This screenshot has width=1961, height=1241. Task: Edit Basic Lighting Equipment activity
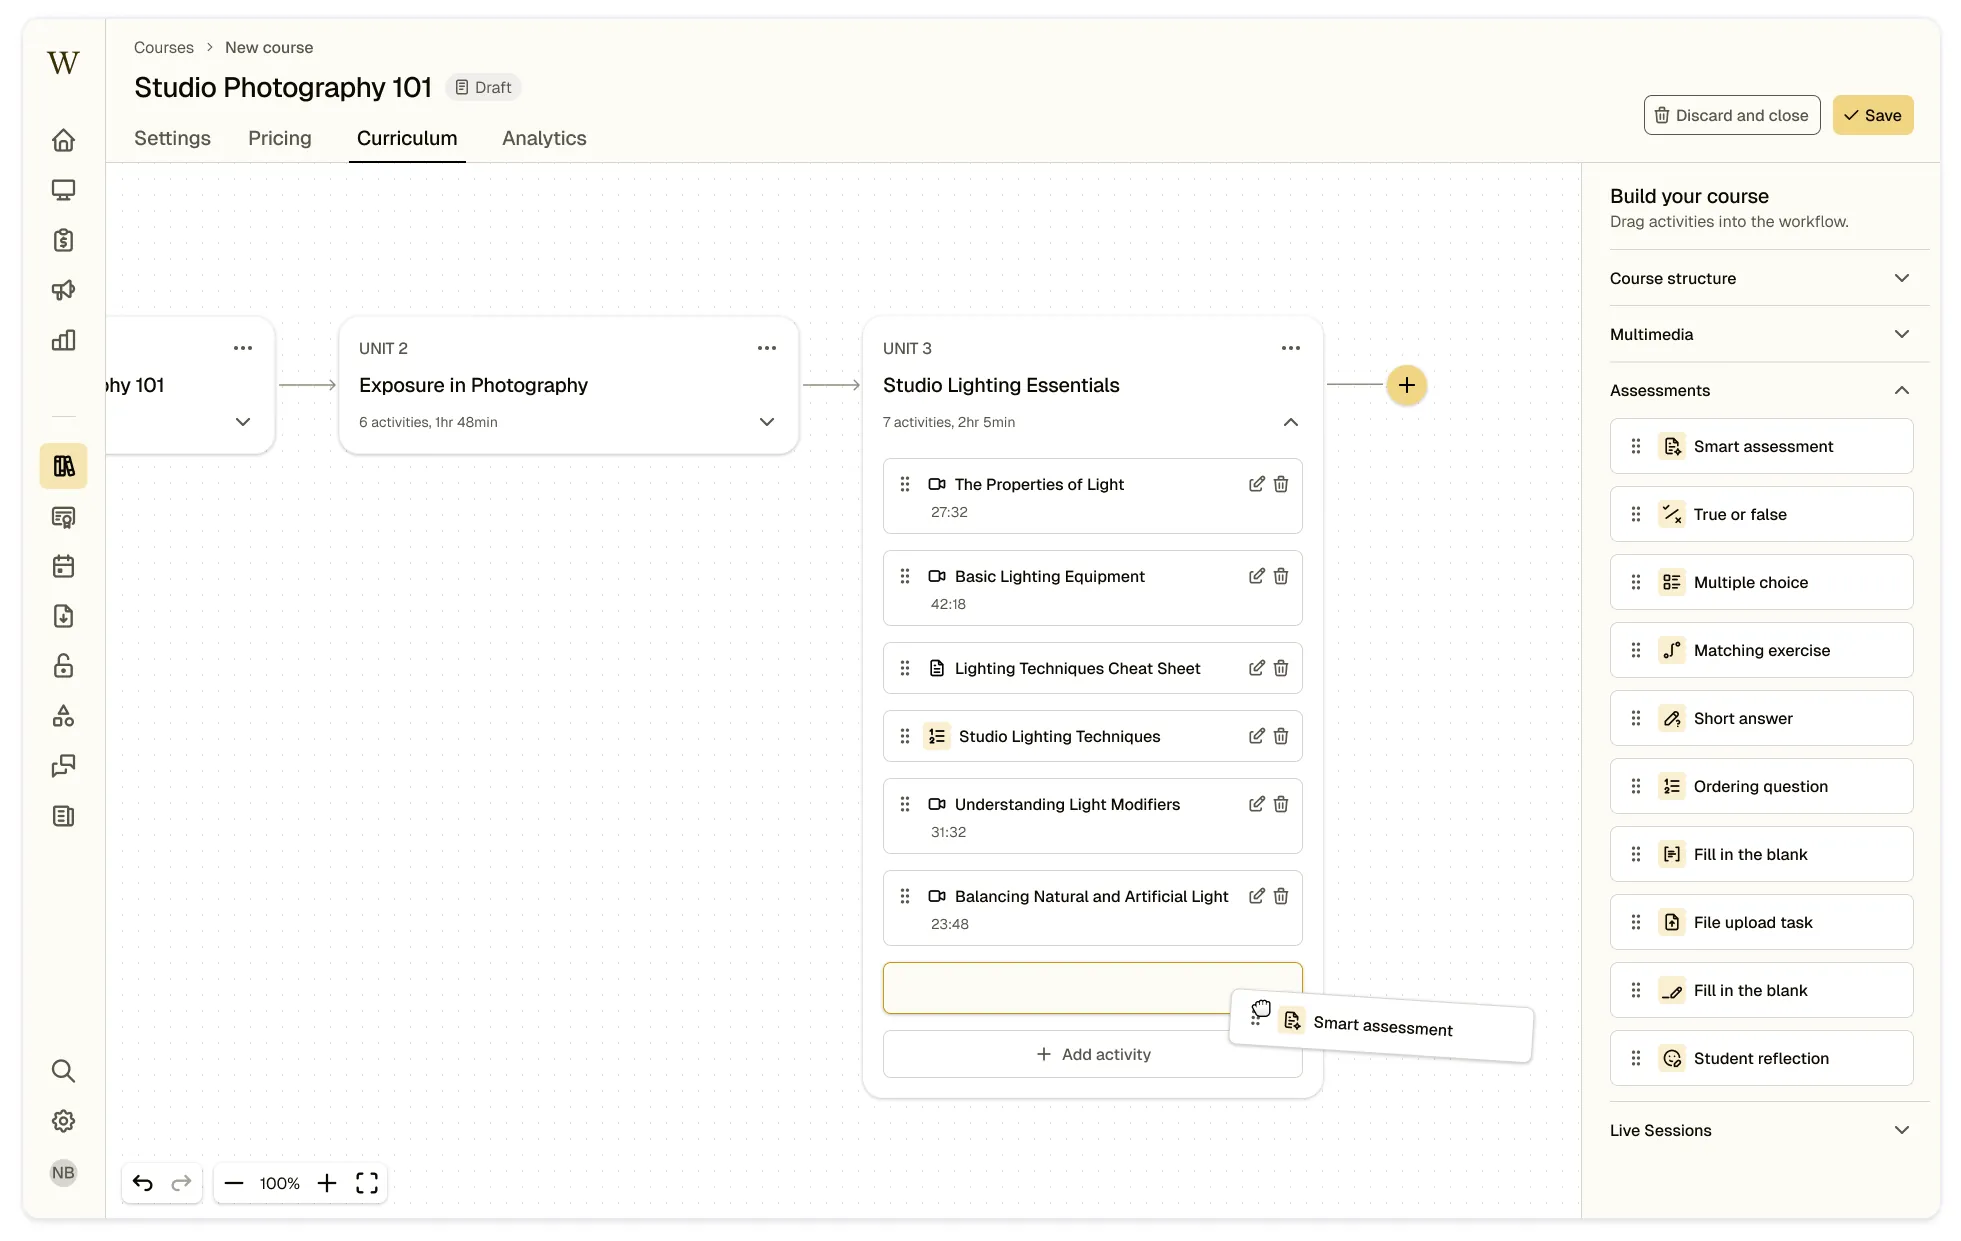tap(1256, 576)
